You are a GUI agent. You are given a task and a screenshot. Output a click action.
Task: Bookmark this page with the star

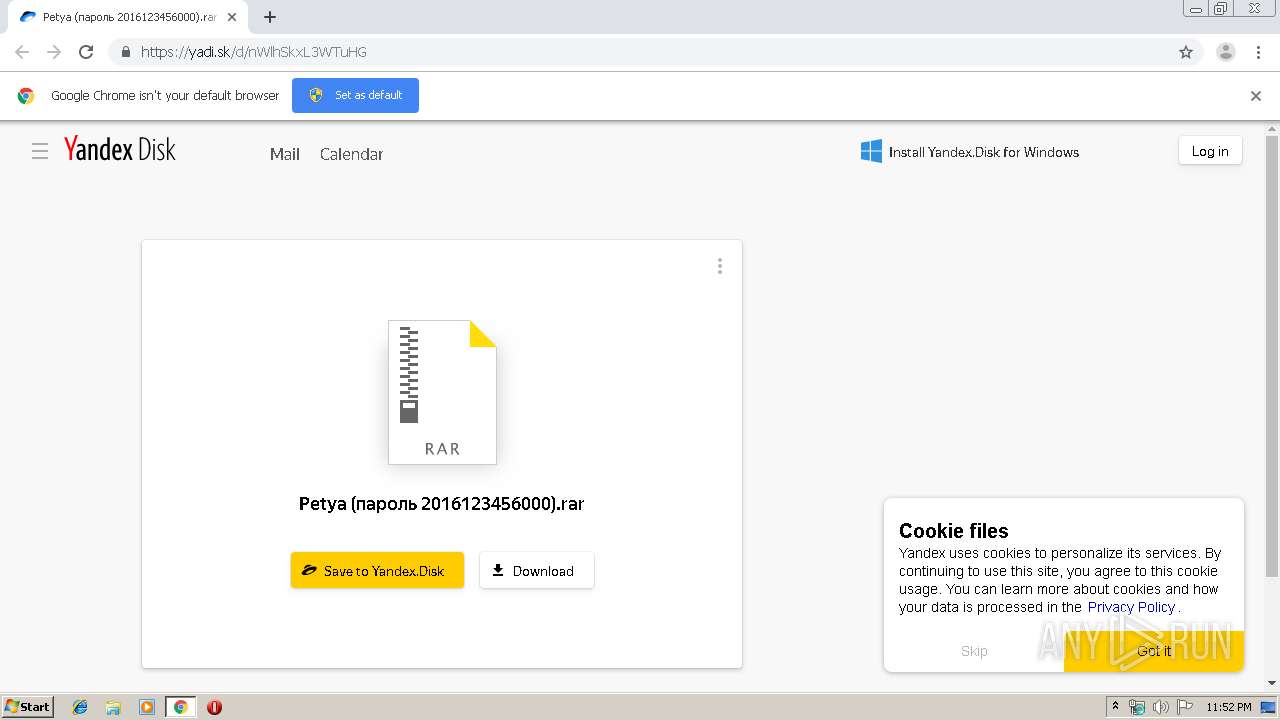[1186, 52]
